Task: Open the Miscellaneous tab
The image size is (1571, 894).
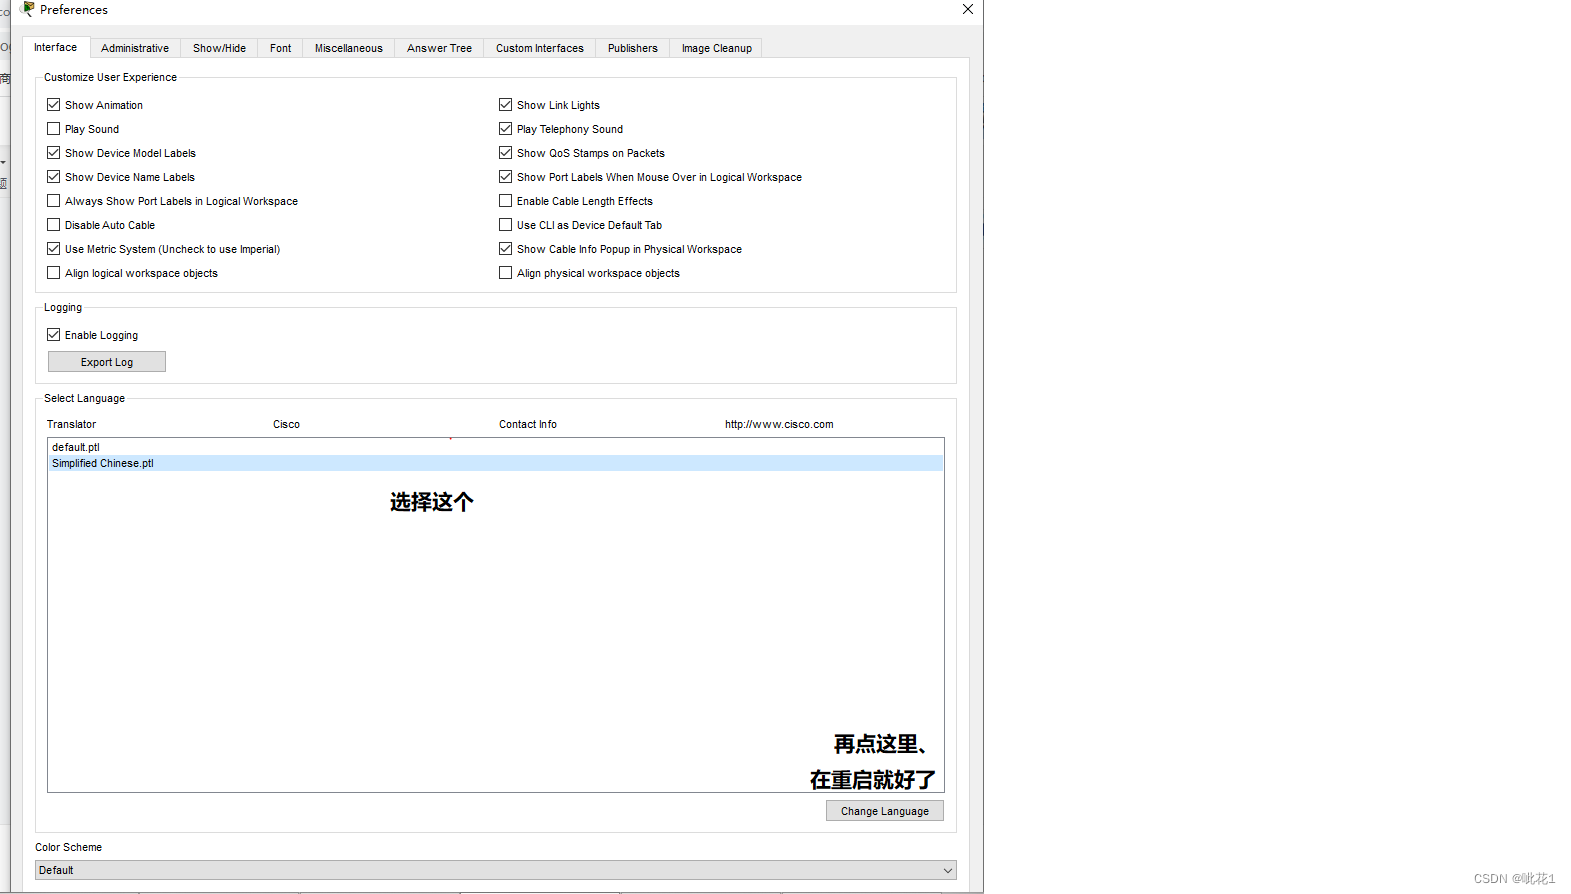Action: [348, 48]
